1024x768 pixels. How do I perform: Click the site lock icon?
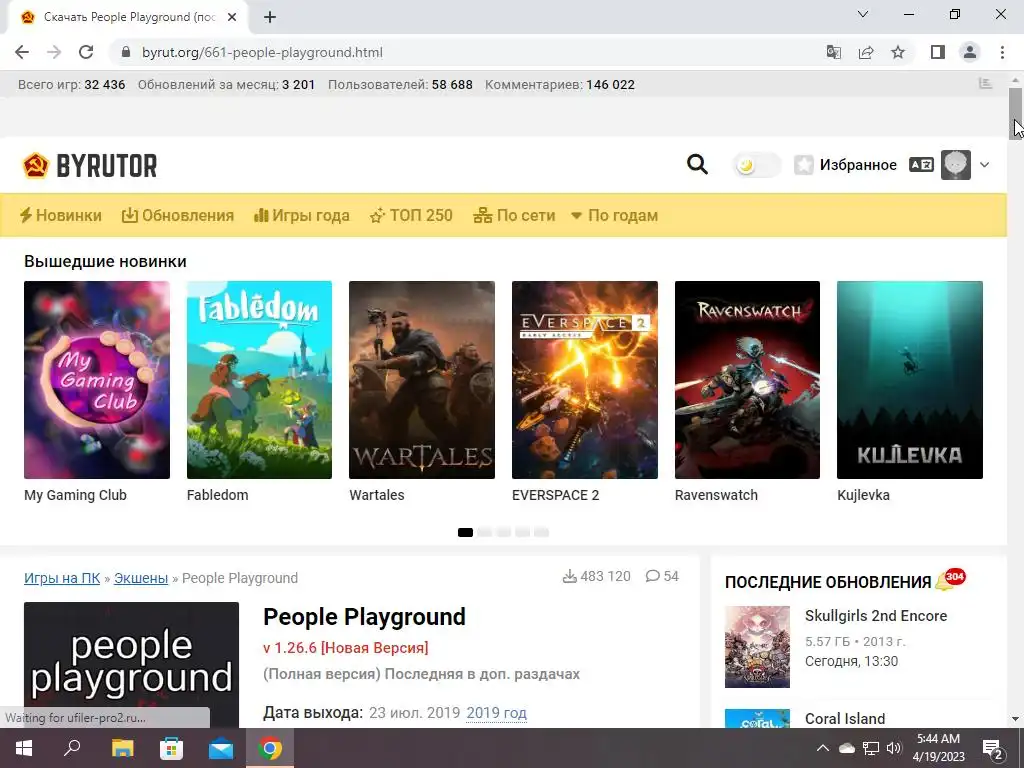click(126, 52)
